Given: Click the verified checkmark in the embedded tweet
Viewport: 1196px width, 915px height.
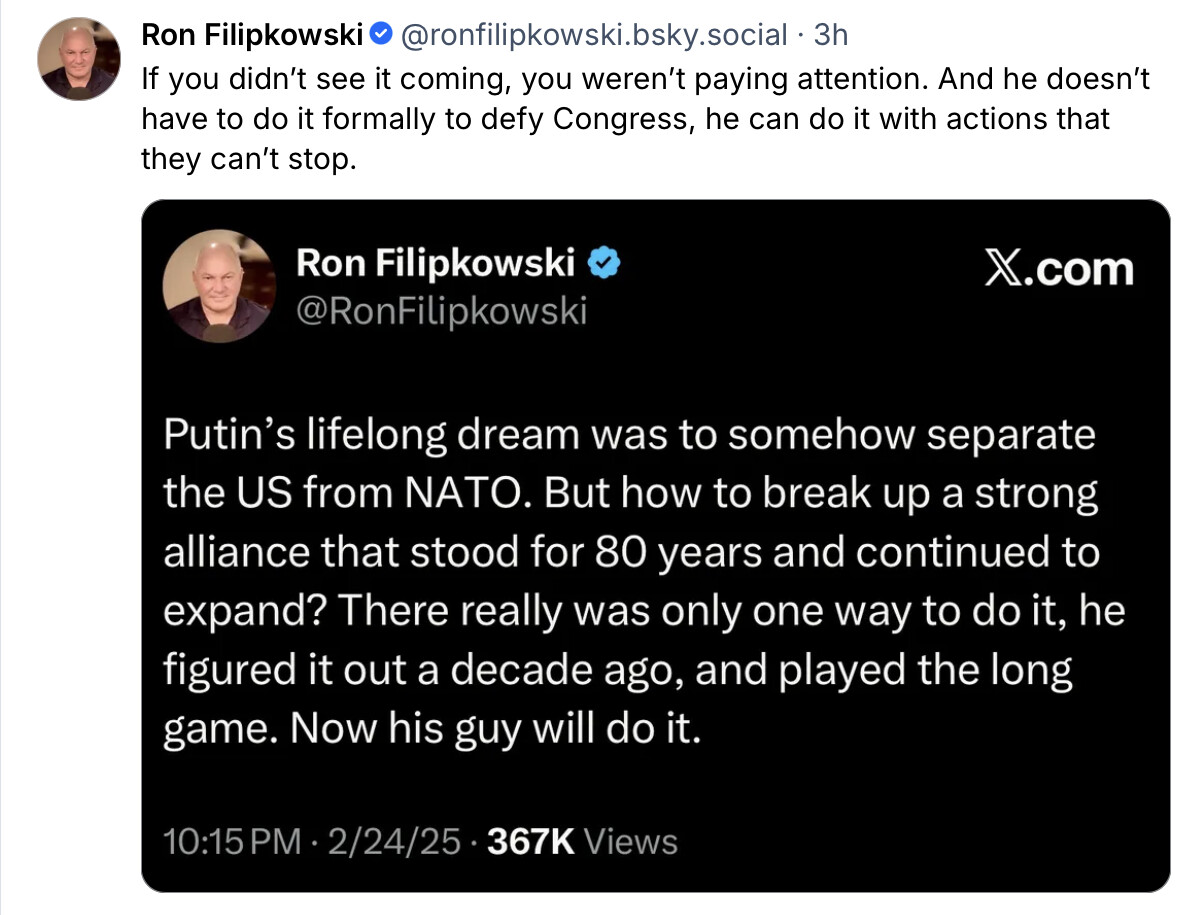Looking at the screenshot, I should [x=606, y=264].
